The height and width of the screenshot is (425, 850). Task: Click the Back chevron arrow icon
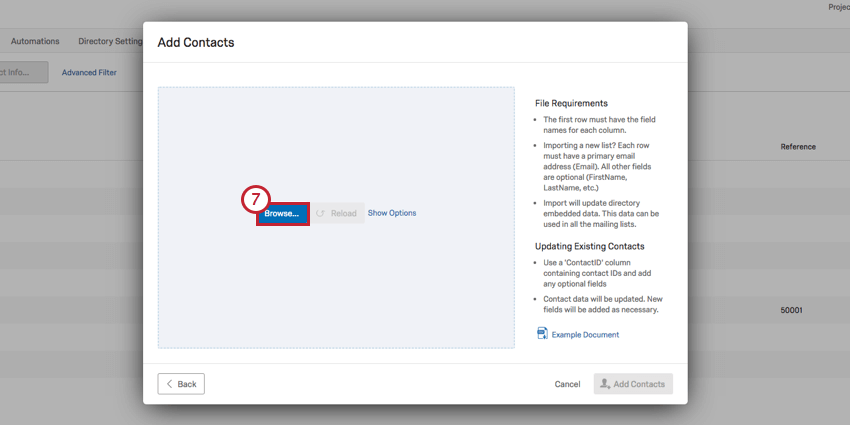169,384
